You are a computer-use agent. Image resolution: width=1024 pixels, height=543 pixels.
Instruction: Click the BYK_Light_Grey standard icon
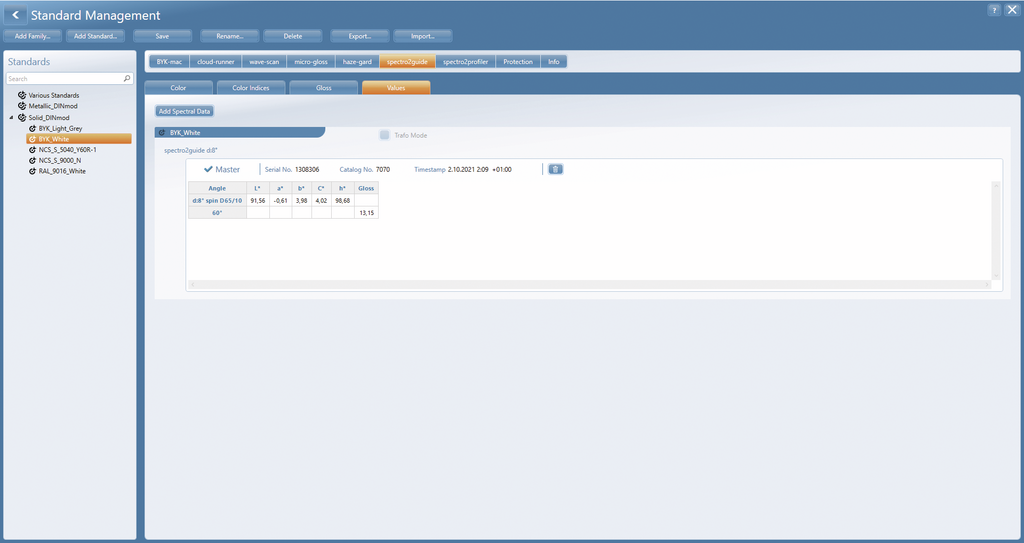(33, 129)
